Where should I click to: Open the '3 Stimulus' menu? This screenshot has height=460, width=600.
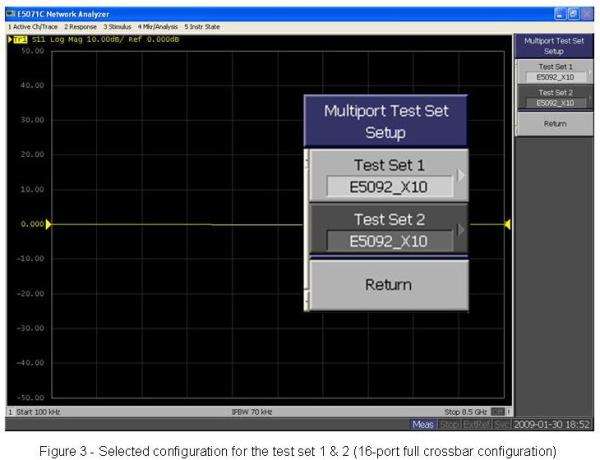(x=117, y=27)
